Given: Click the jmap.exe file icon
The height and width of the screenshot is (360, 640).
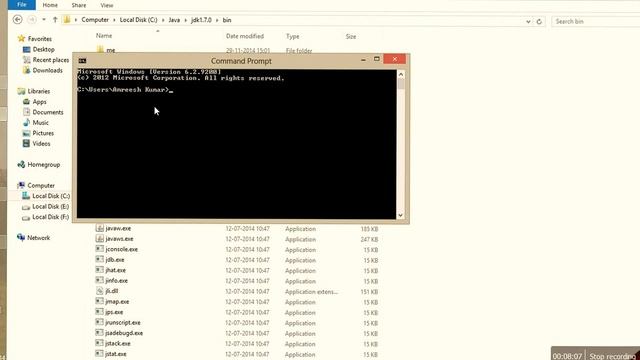Looking at the screenshot, I should pyautogui.click(x=99, y=301).
